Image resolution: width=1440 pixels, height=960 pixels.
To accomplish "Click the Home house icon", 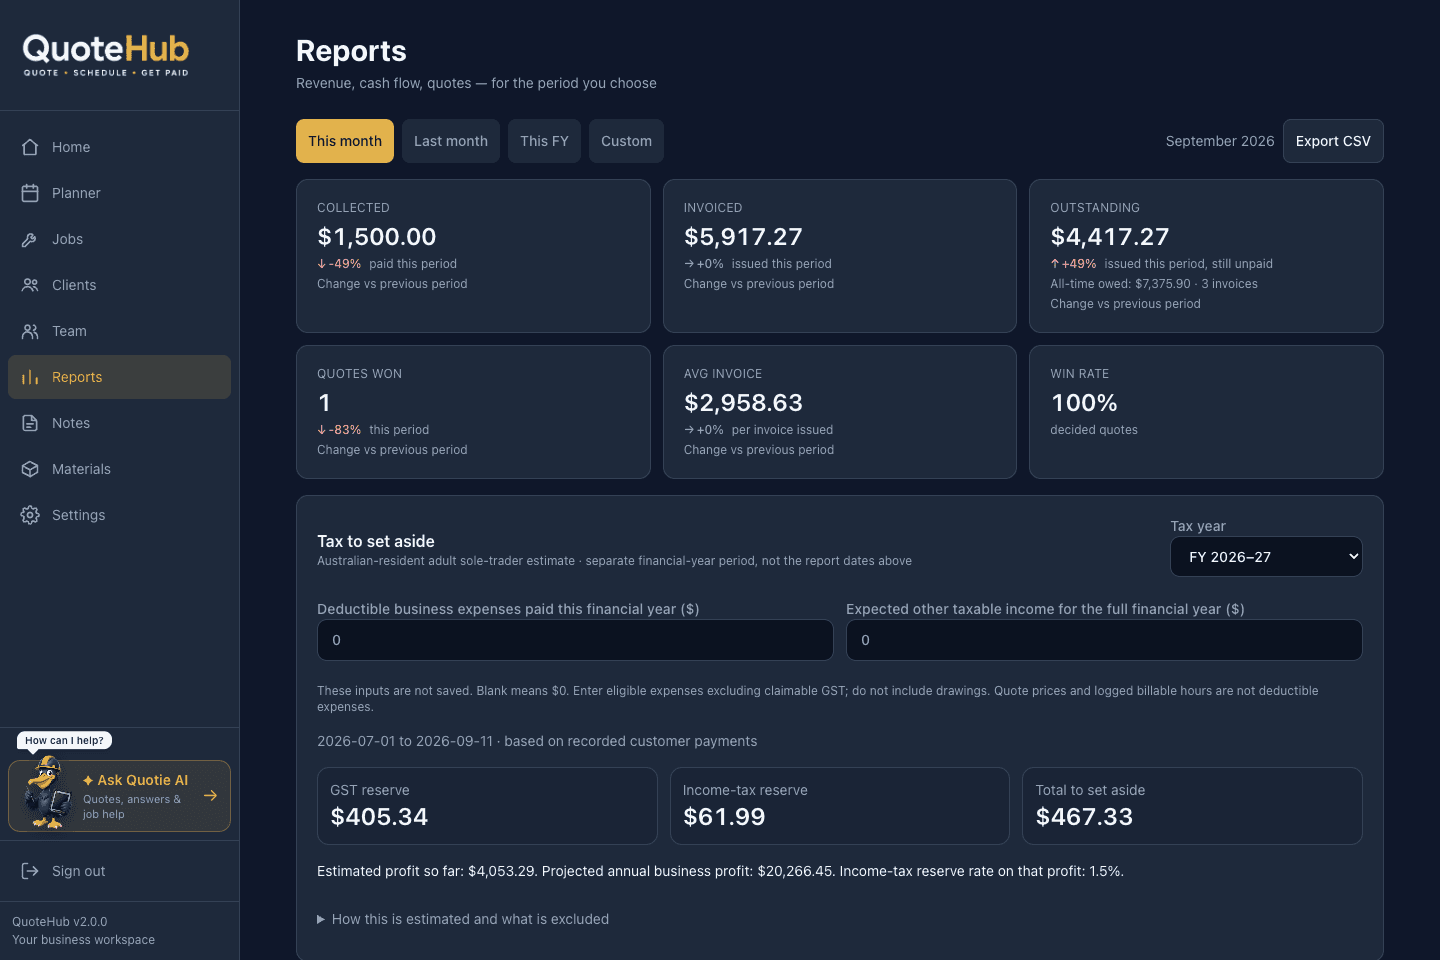I will [30, 147].
